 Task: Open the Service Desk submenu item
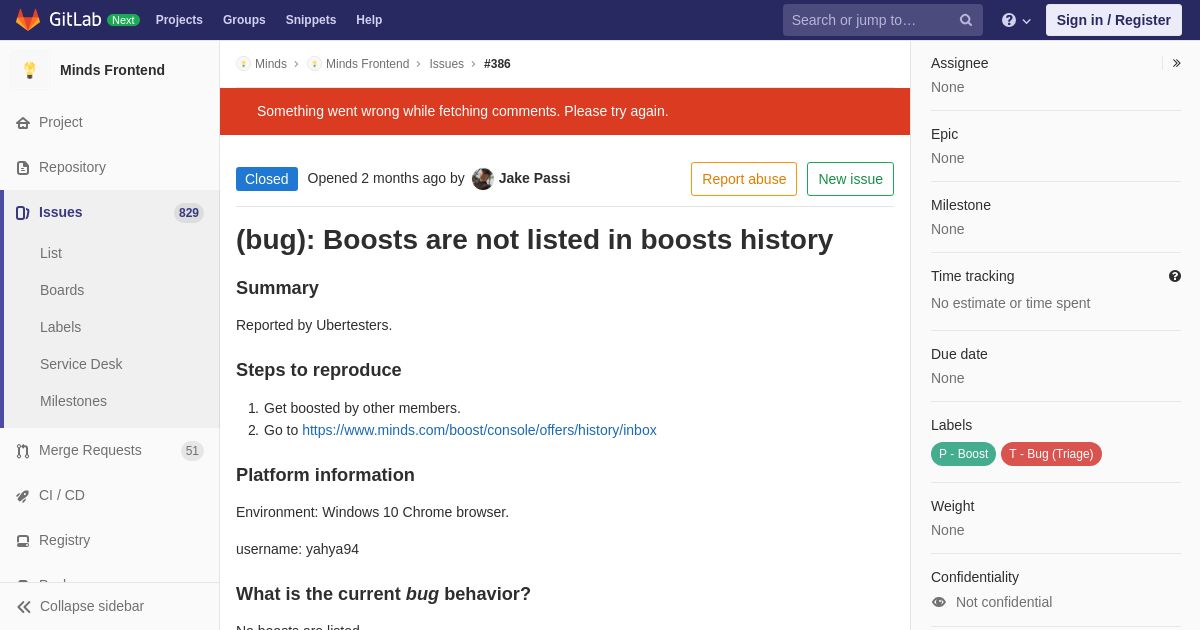[81, 364]
